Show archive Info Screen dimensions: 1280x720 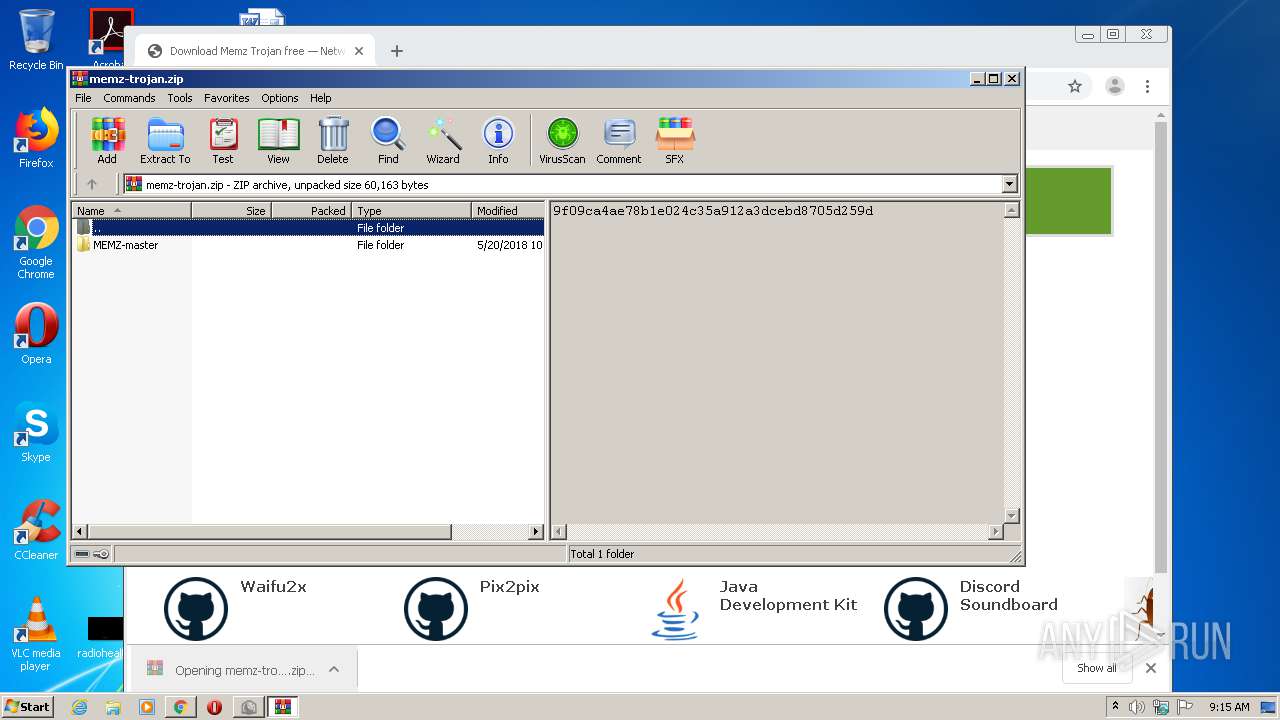coord(498,140)
